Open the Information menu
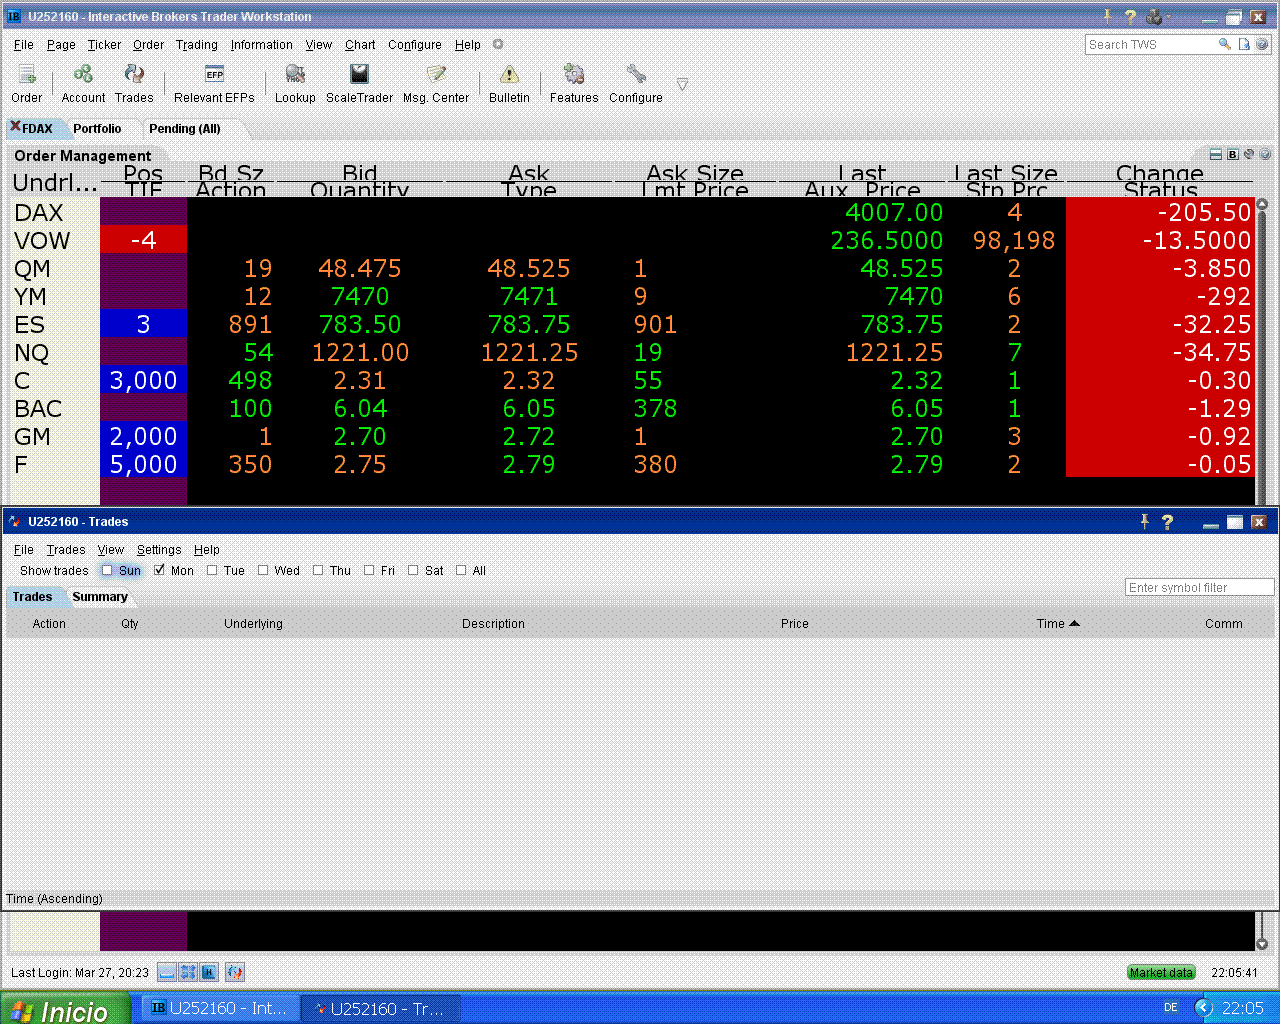 pyautogui.click(x=261, y=45)
